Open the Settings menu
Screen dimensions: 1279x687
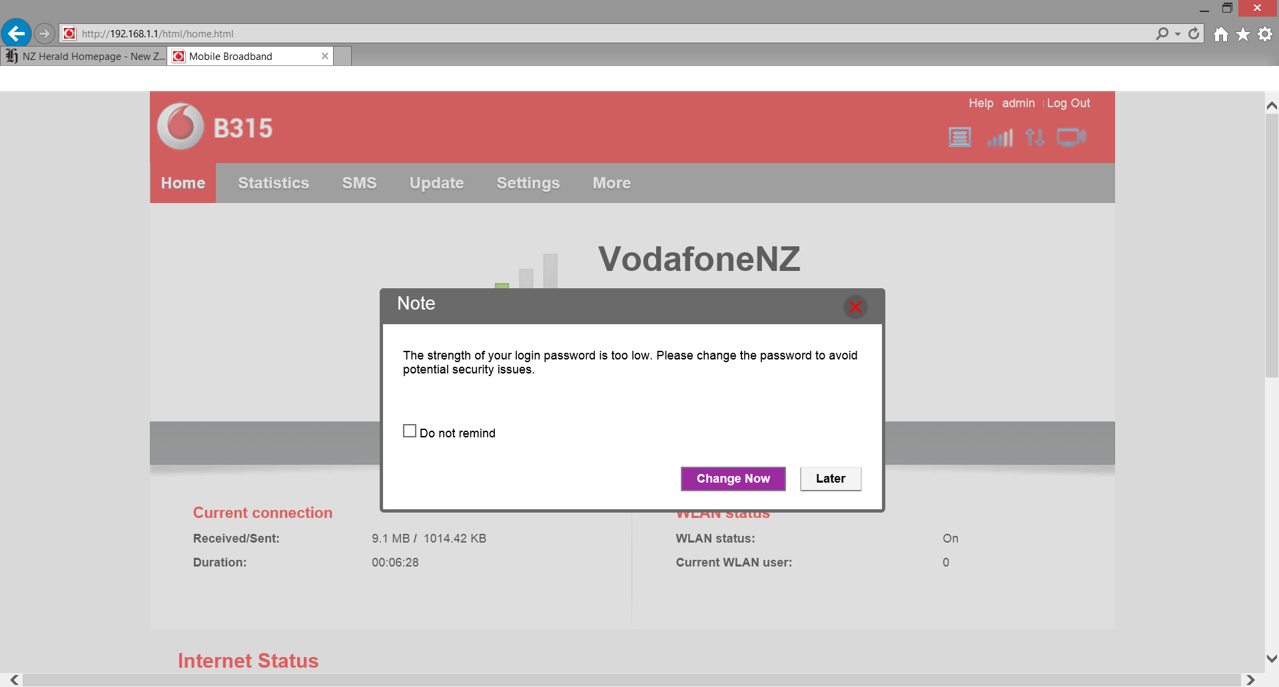[x=528, y=183]
